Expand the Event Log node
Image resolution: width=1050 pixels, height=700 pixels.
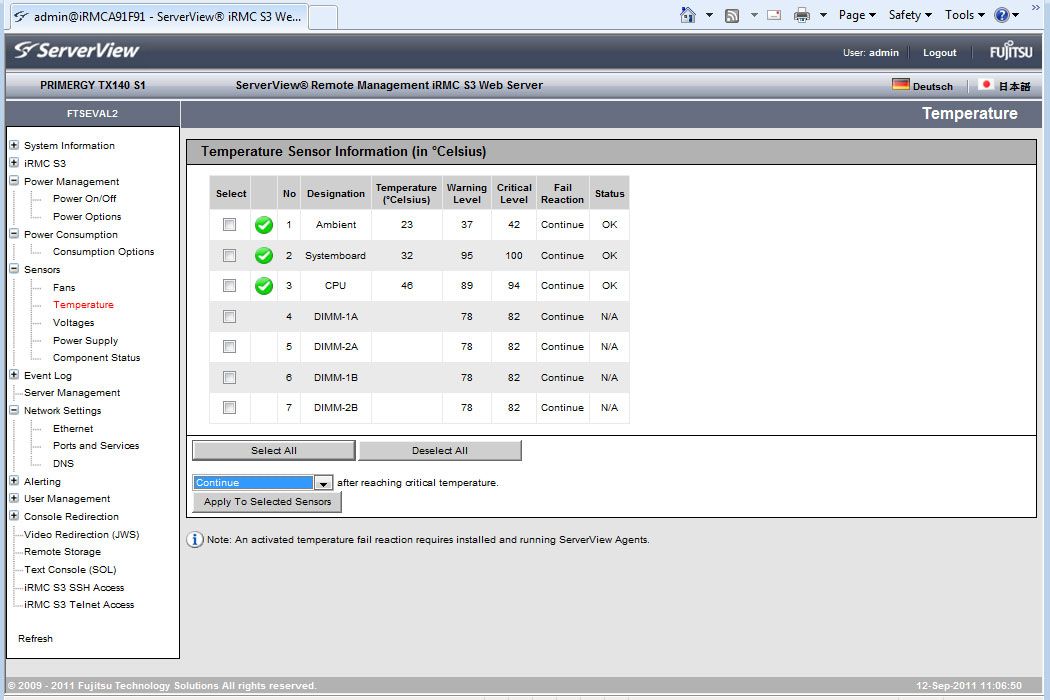pos(13,374)
